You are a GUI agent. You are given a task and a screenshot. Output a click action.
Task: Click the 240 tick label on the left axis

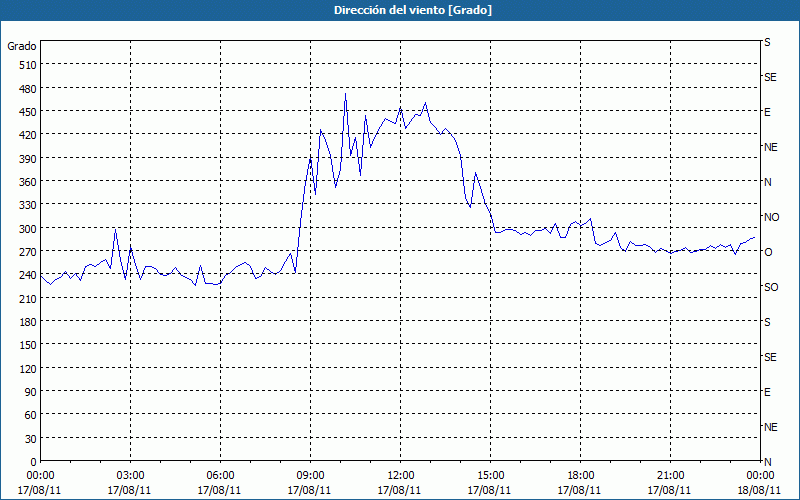click(x=28, y=276)
